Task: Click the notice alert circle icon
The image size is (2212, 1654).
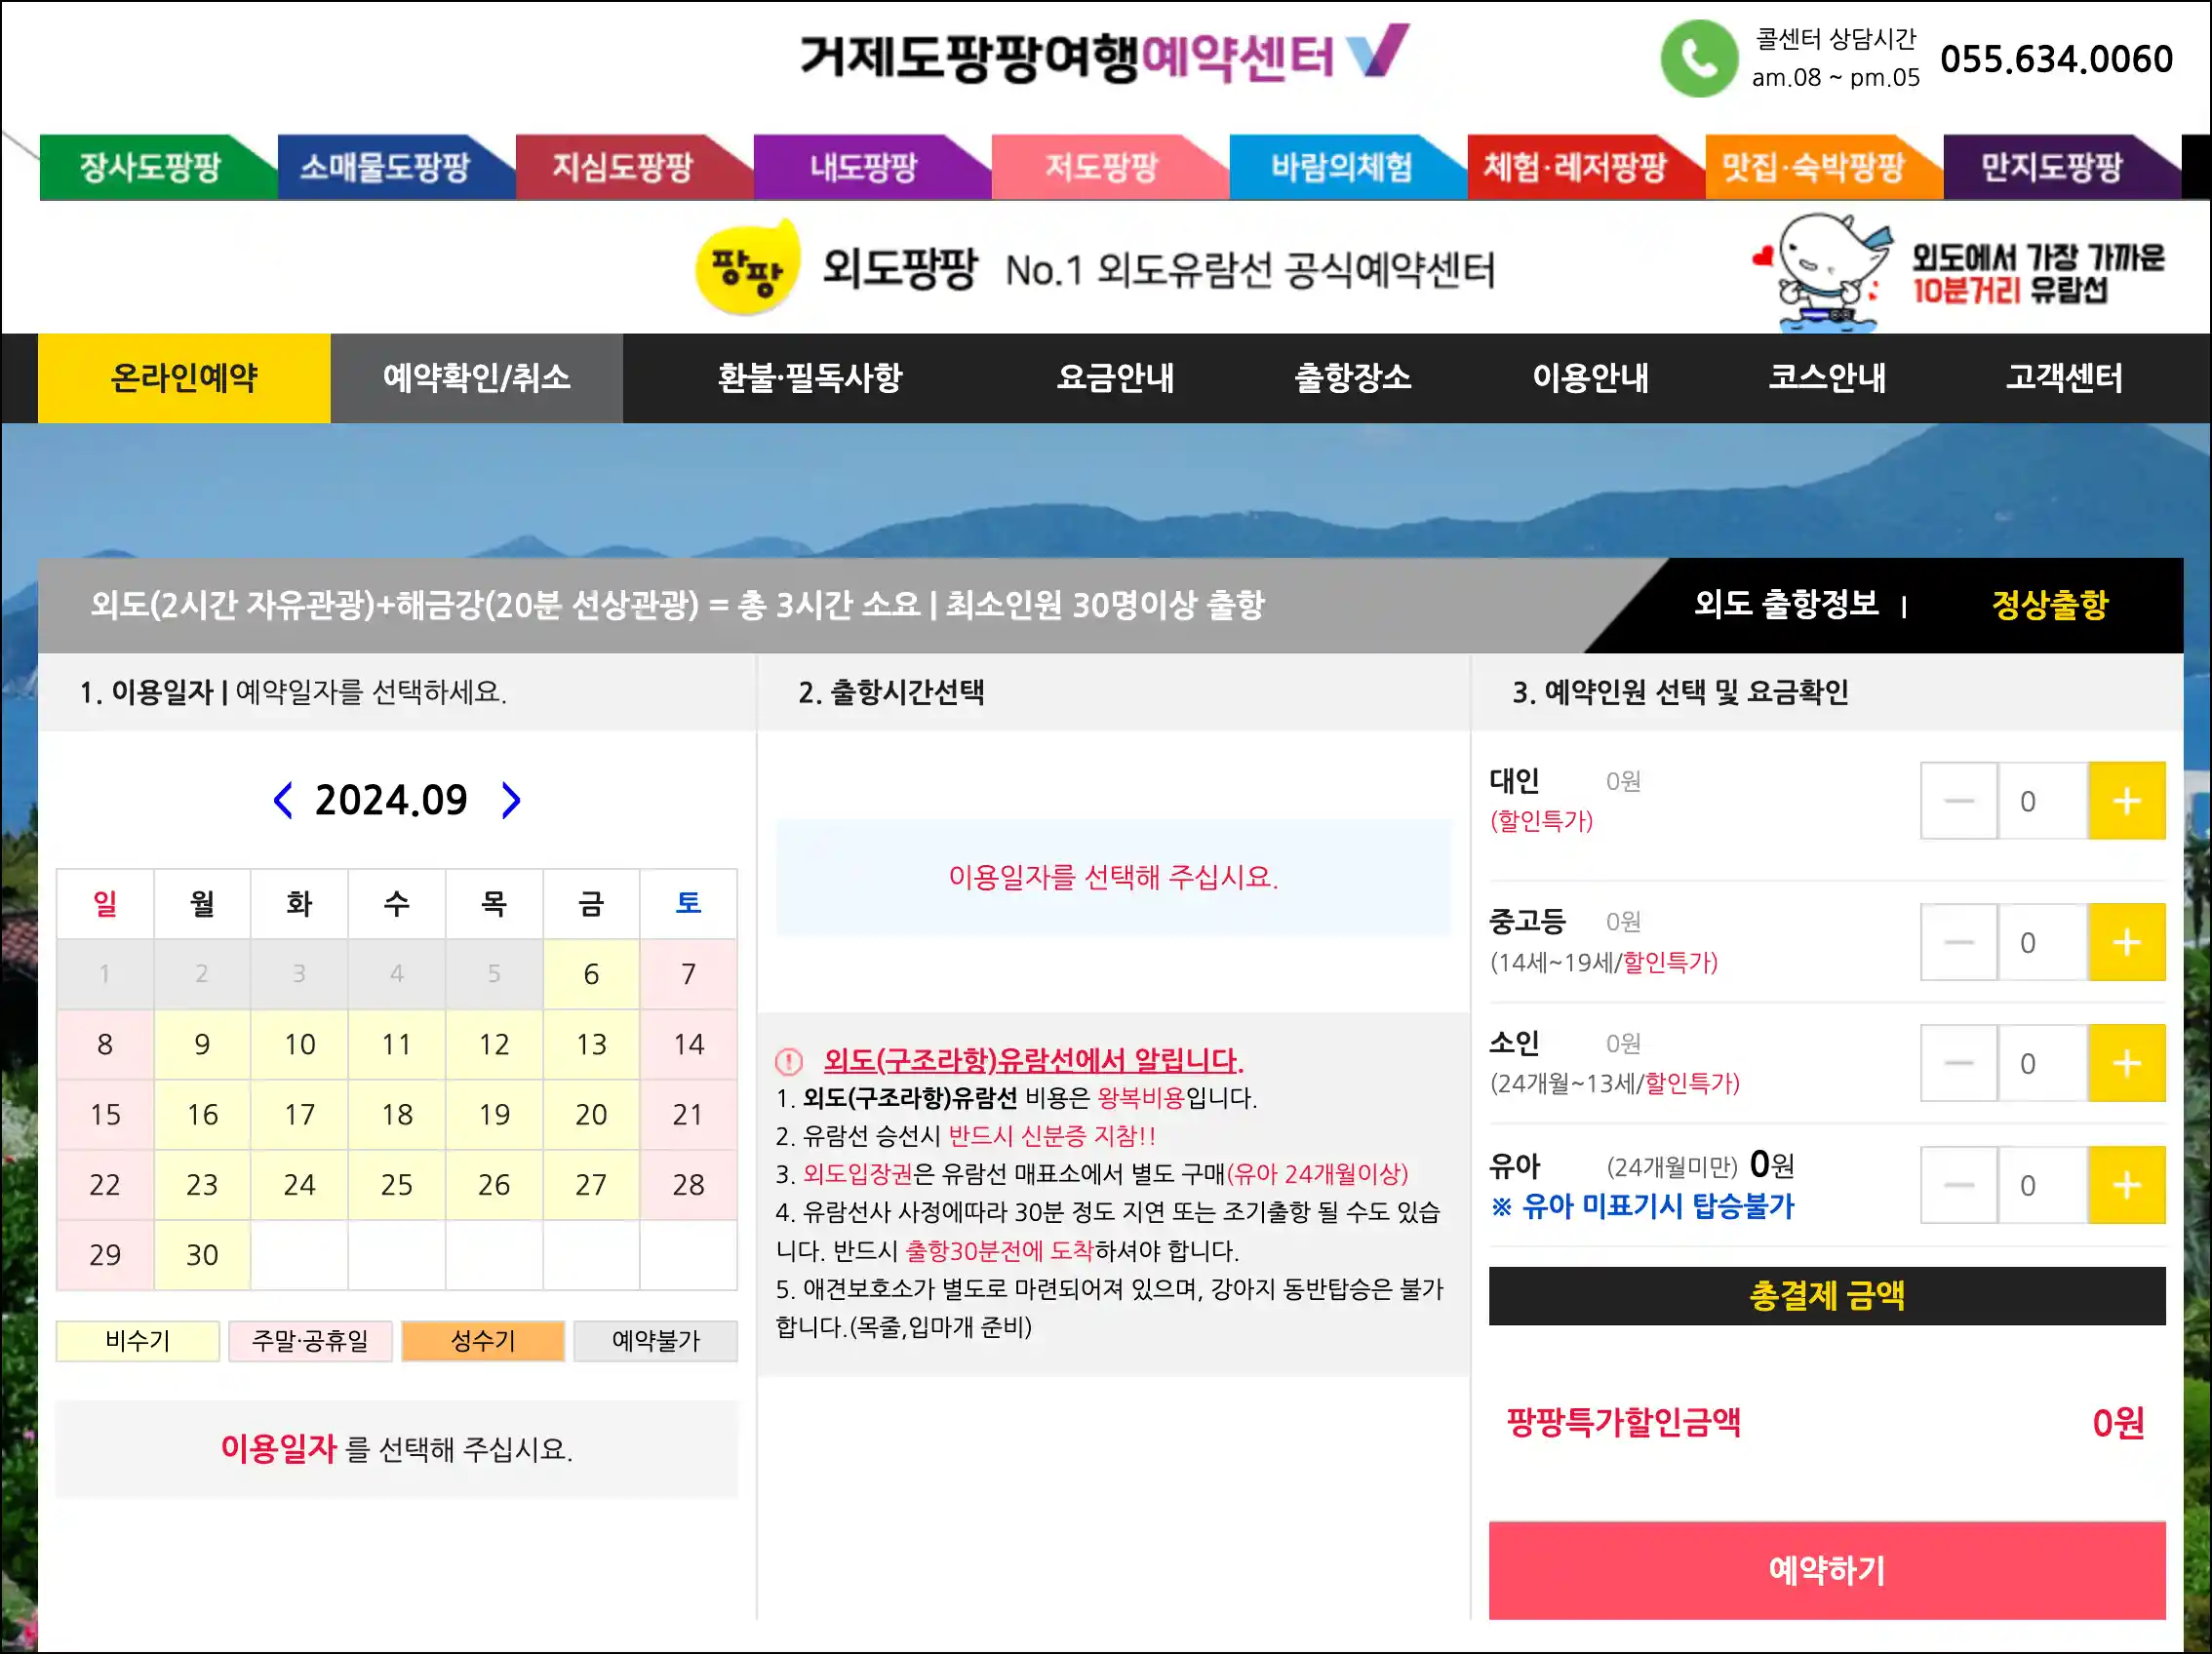Action: pos(789,1060)
